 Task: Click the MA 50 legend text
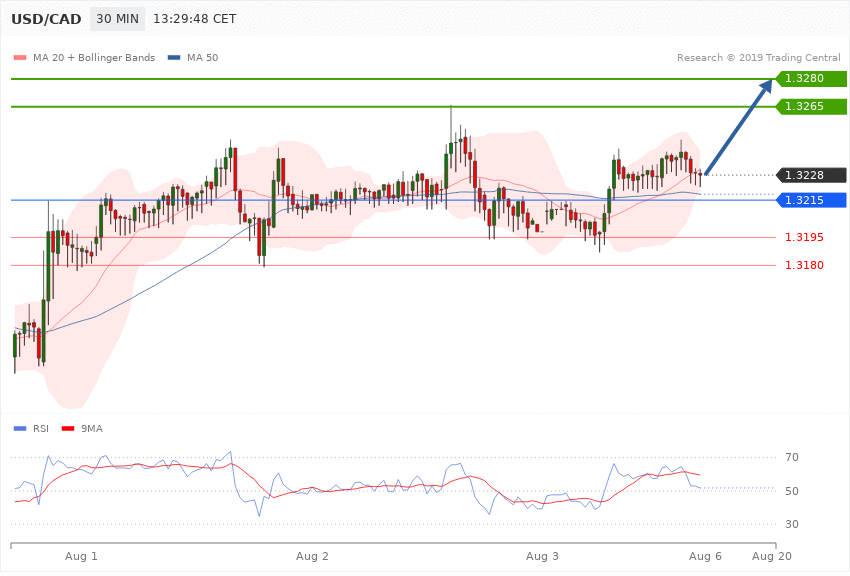click(202, 57)
